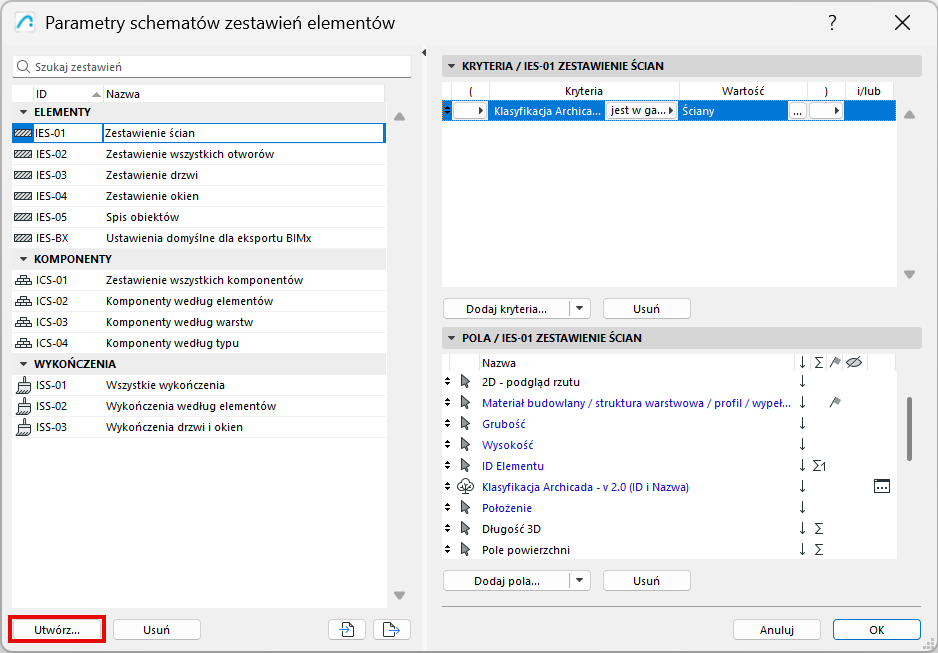Image resolution: width=938 pixels, height=653 pixels.
Task: Open the question mark help button
Action: (x=832, y=23)
